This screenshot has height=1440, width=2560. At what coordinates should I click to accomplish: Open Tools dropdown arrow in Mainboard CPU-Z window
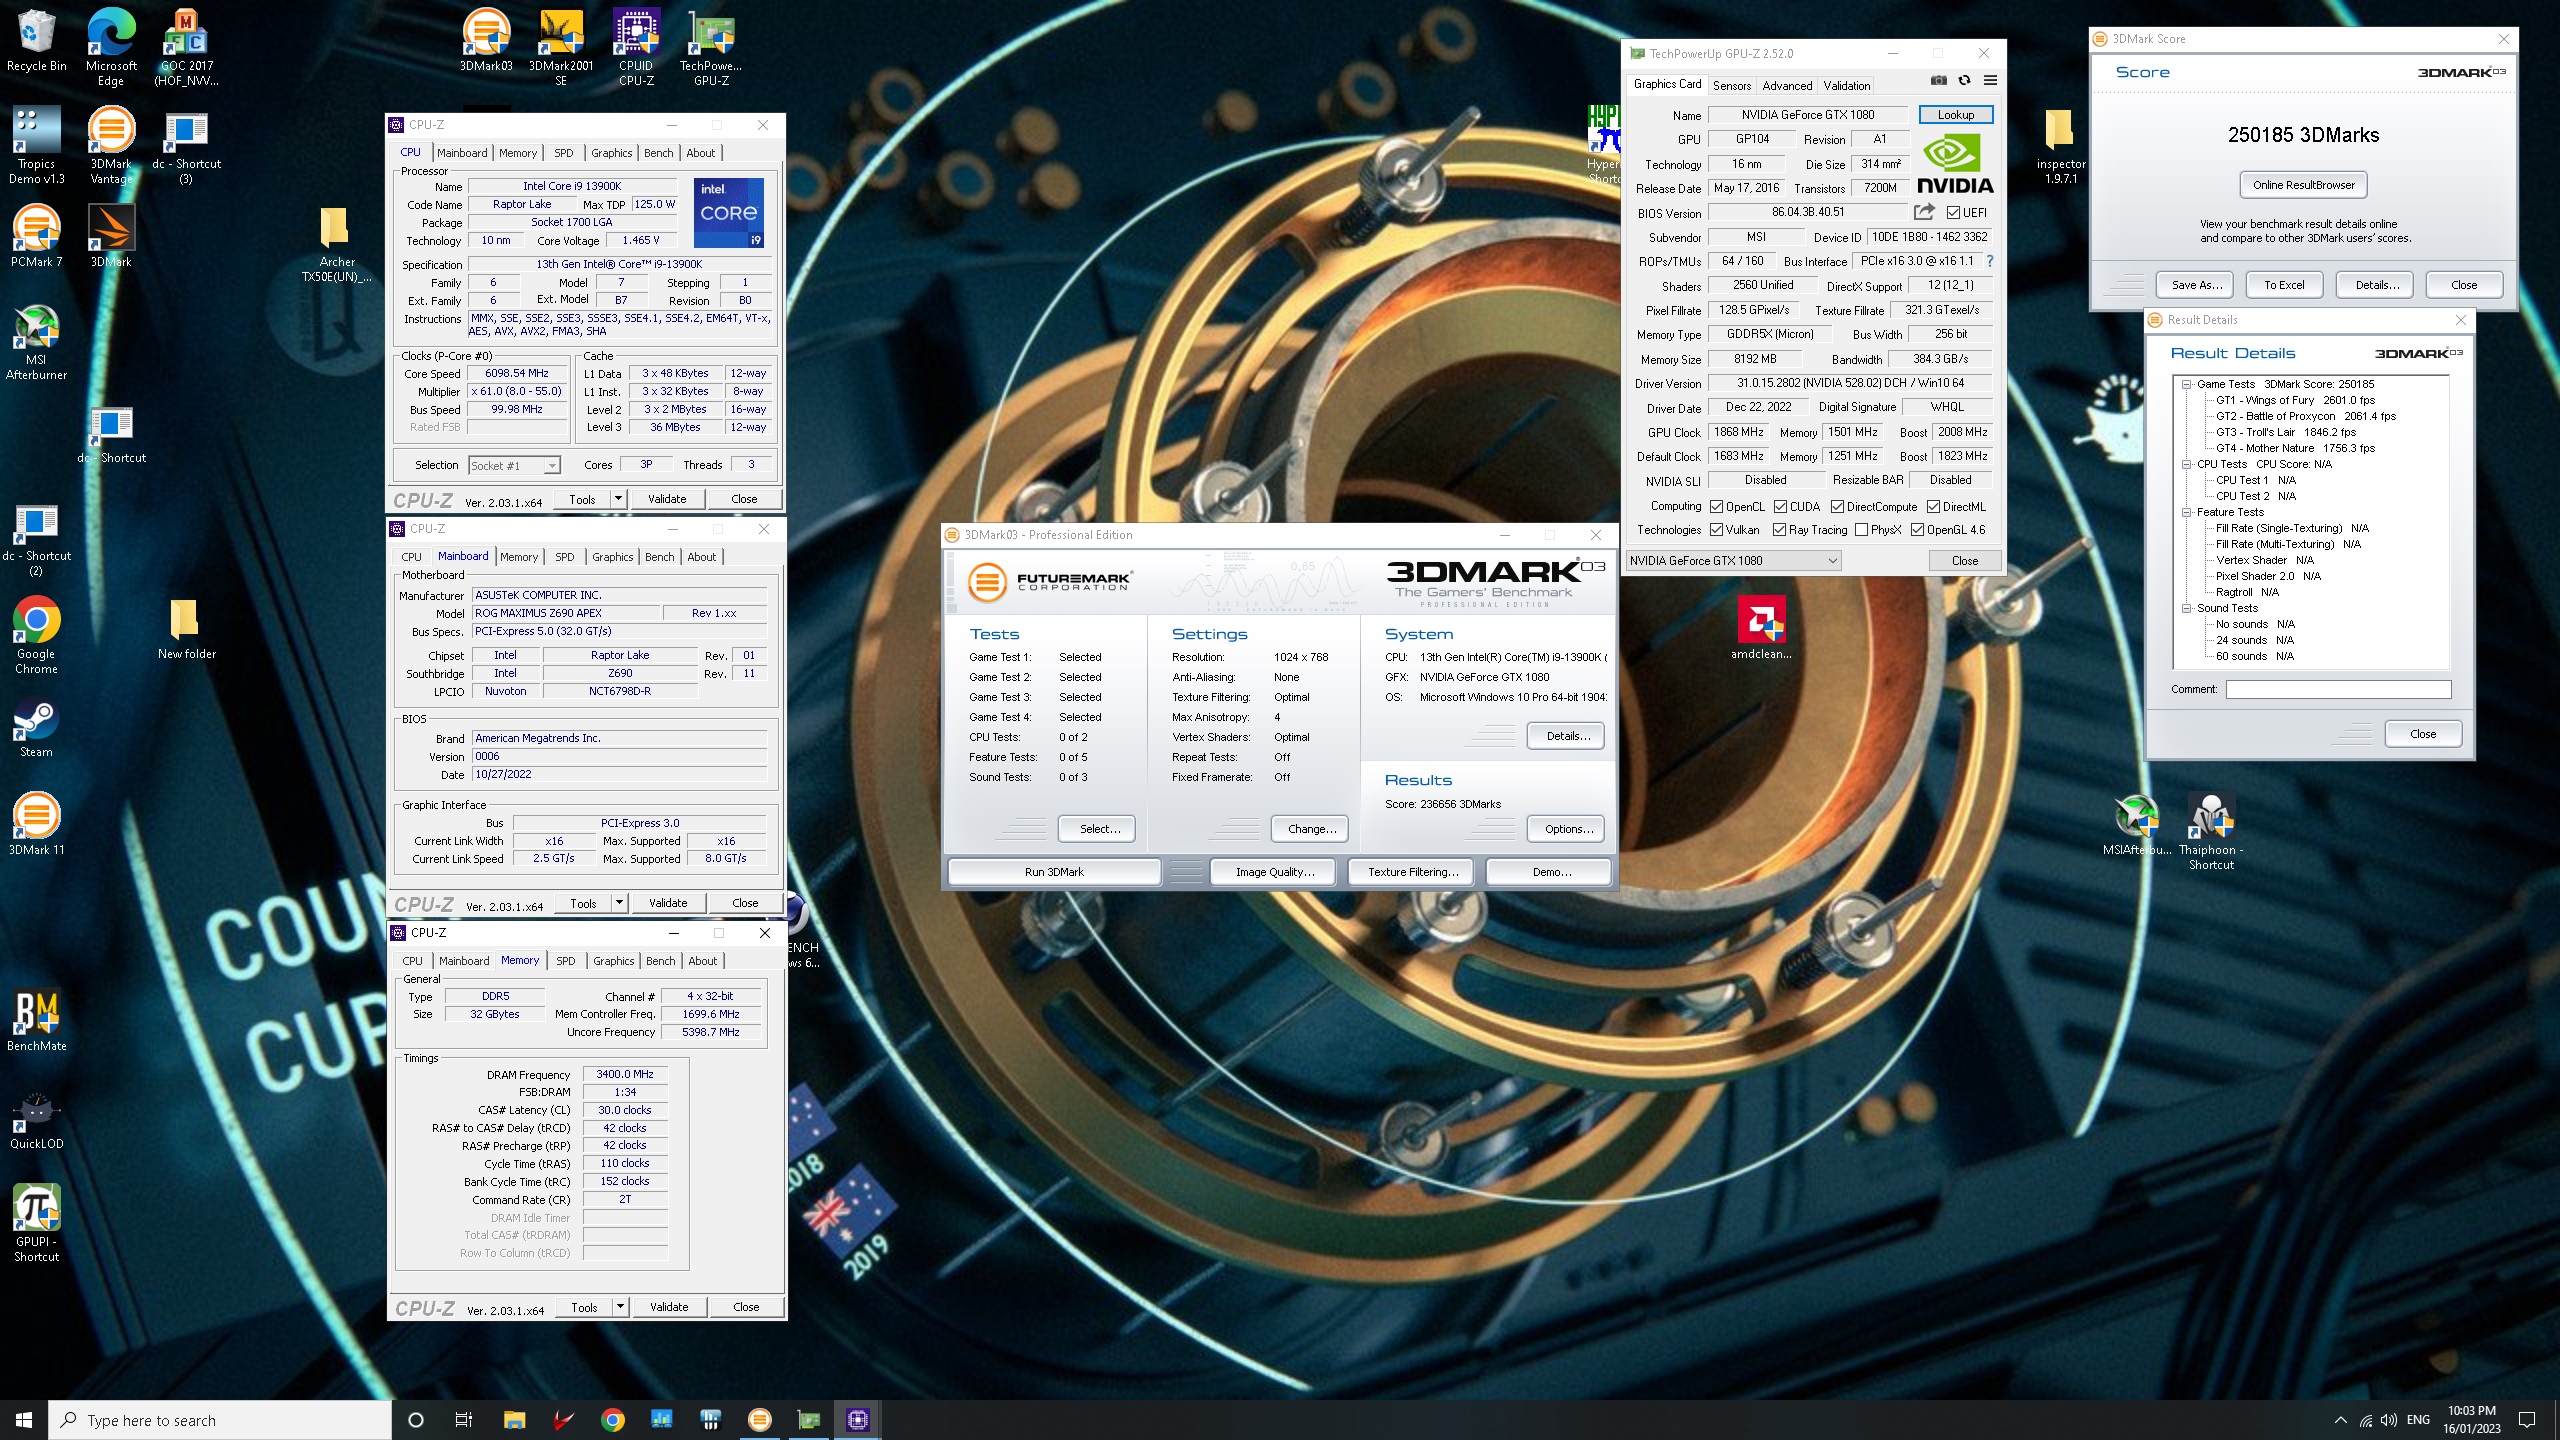(619, 902)
